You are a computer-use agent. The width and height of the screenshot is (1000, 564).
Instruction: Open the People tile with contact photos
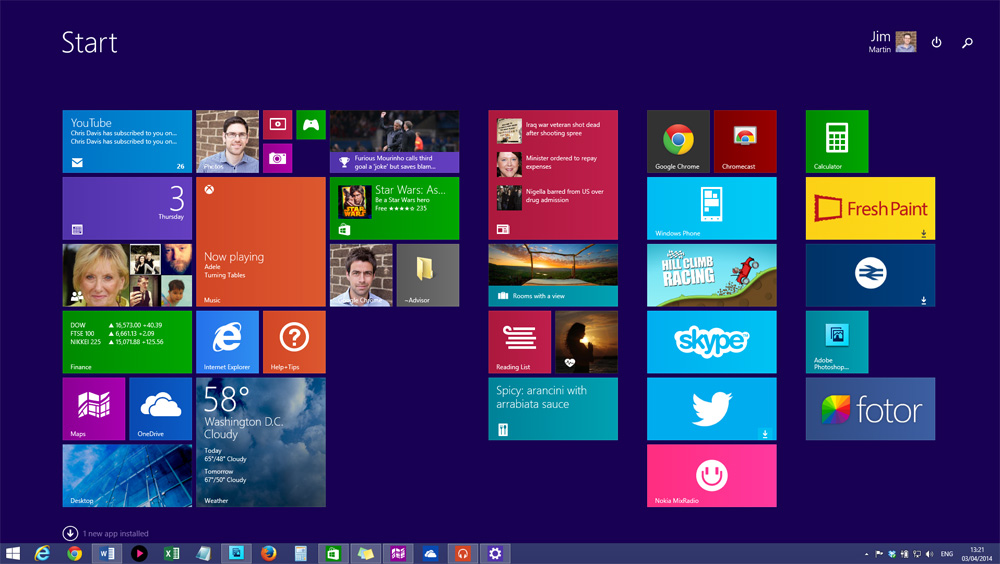(x=127, y=275)
